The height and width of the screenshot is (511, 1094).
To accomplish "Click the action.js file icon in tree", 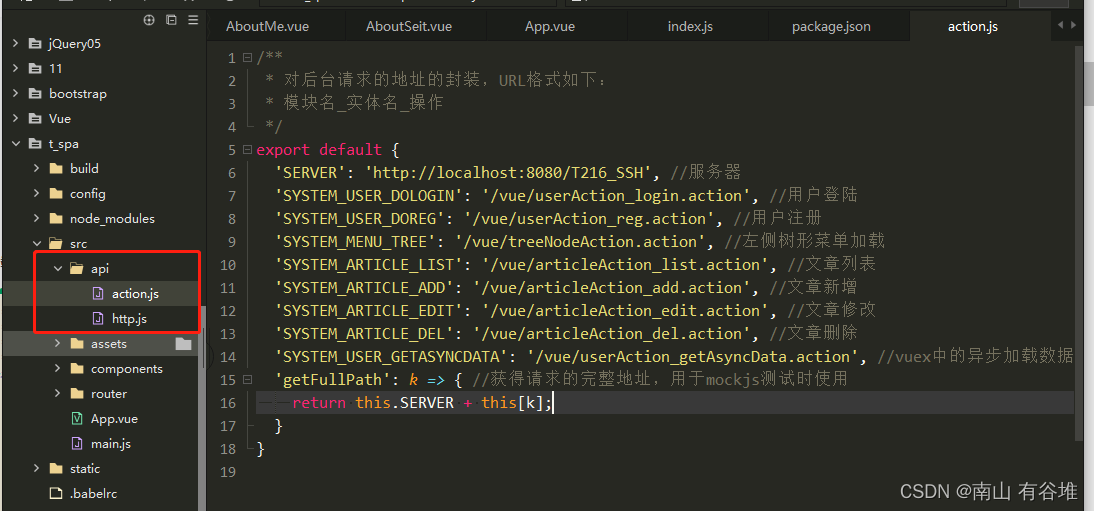I will click(x=98, y=294).
